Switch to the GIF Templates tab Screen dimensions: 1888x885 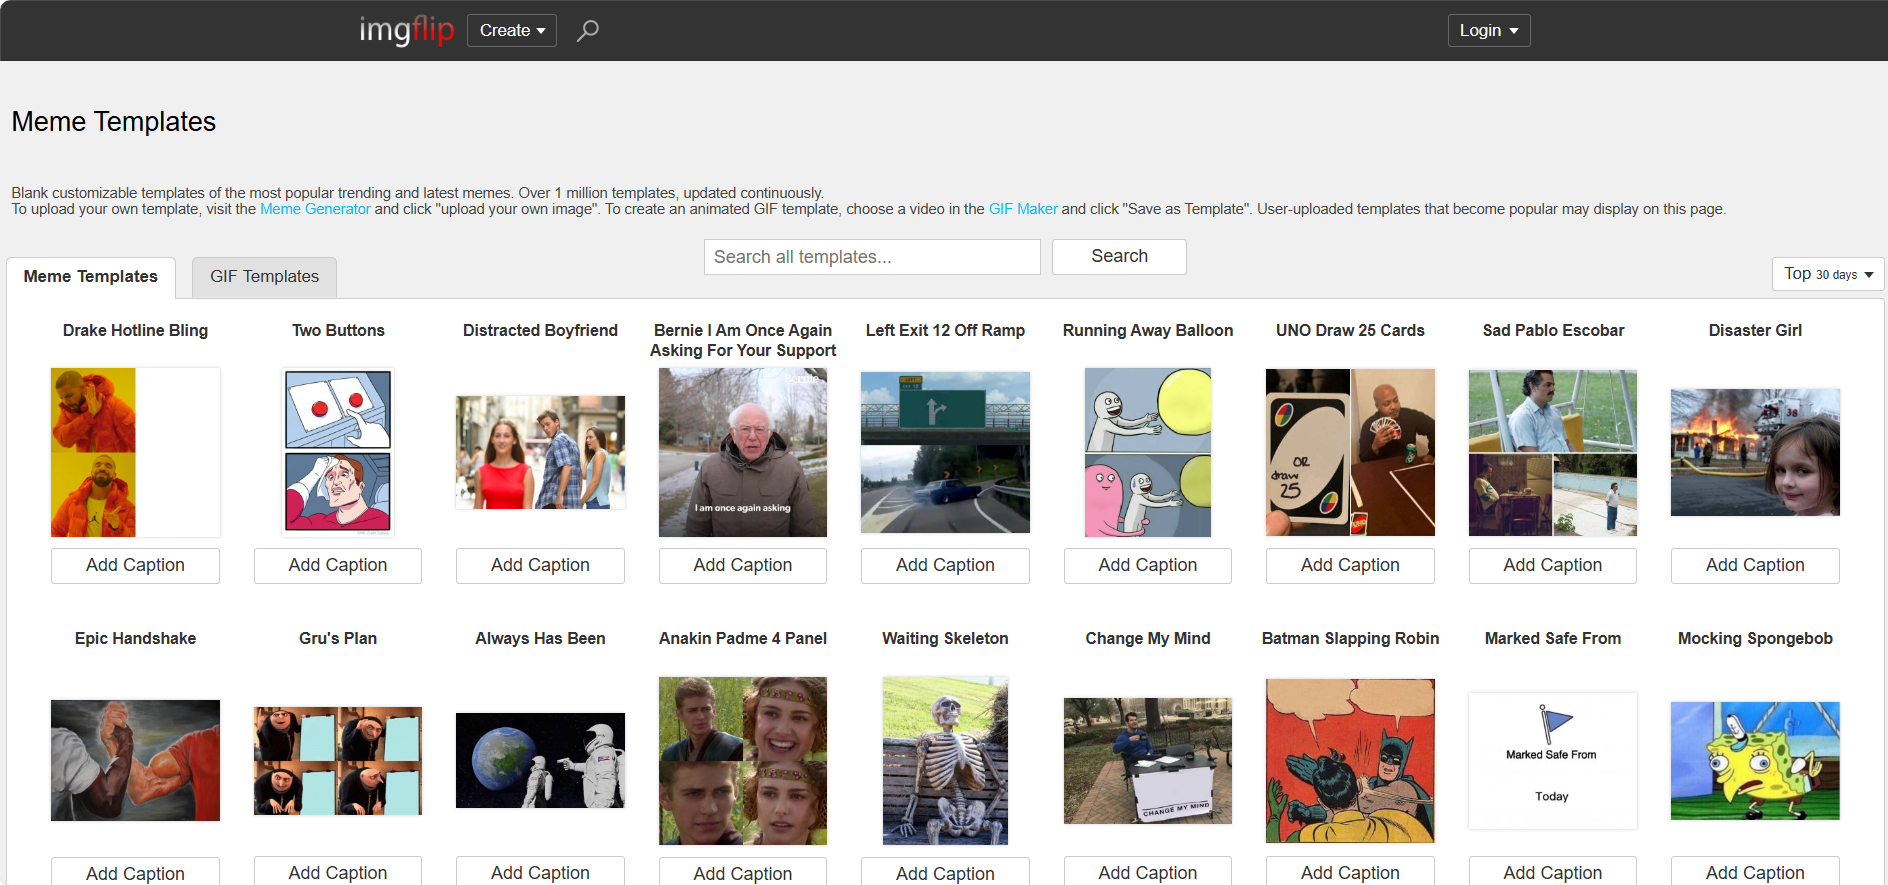(x=264, y=277)
